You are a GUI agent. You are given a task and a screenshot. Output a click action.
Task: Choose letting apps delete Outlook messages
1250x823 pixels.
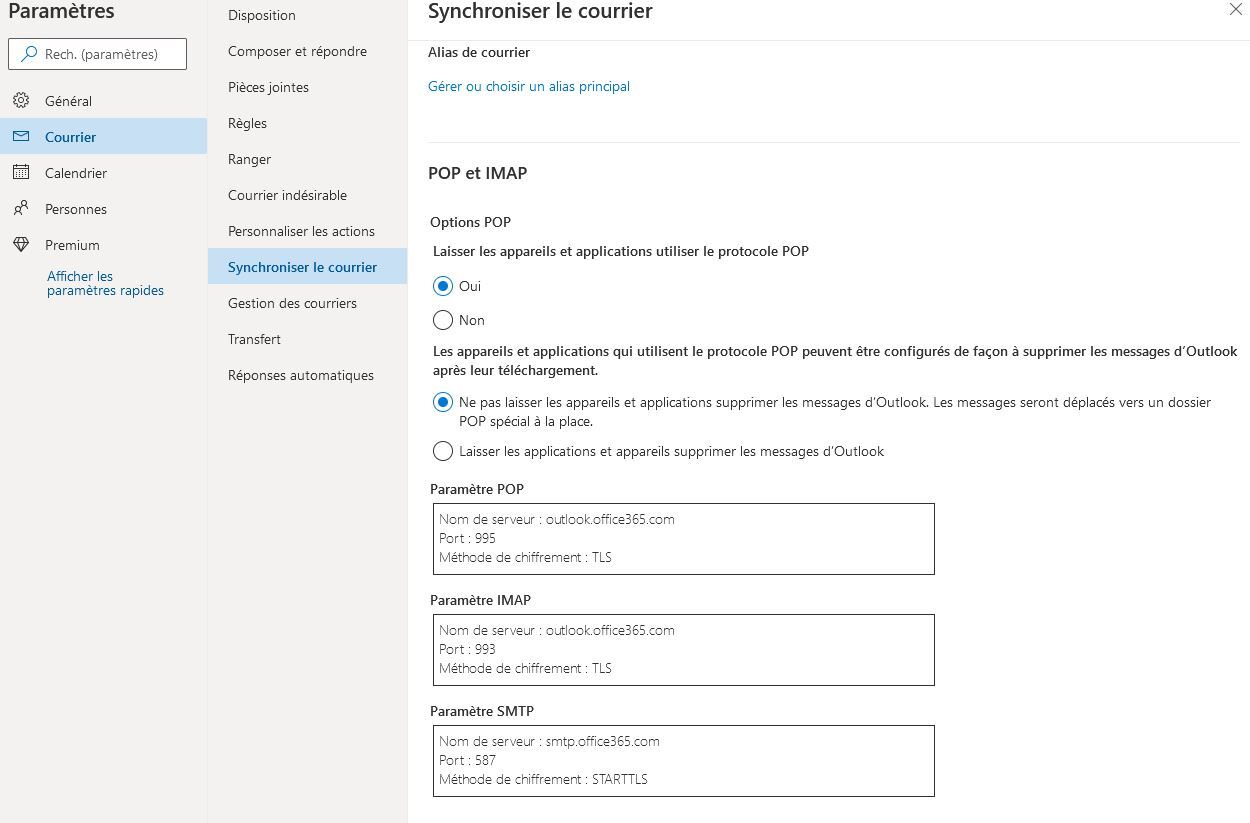point(443,452)
